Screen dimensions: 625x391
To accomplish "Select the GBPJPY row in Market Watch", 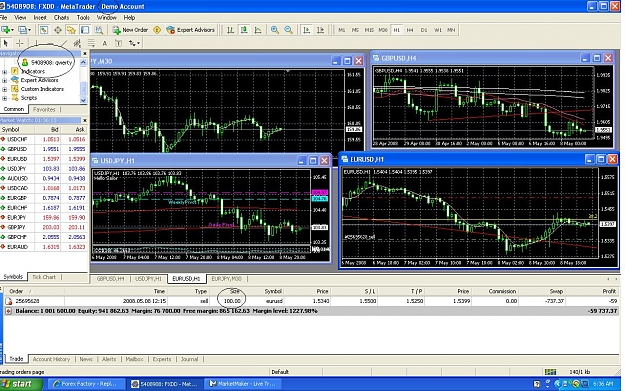I will point(43,227).
